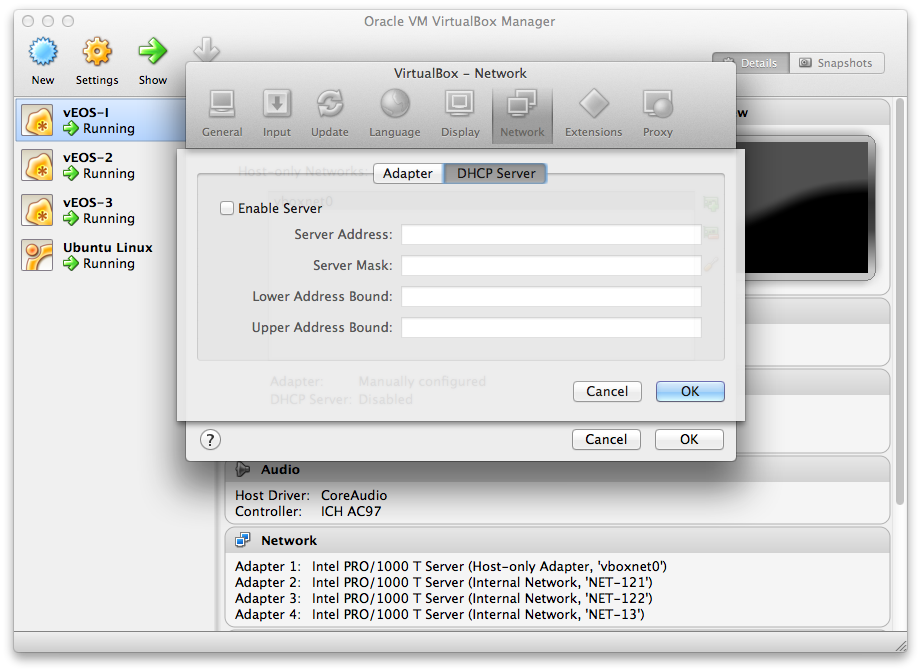Click the Discard down-arrow toolbar icon
This screenshot has width=921, height=672.
coord(207,51)
